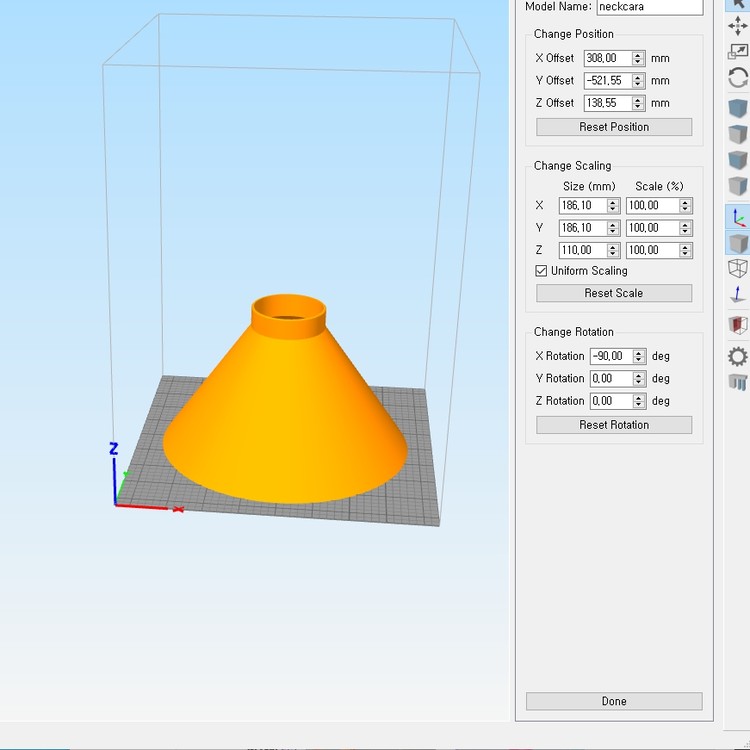Viewport: 750px width, 750px height.
Task: Decrease X Offset with the down arrow
Action: (x=638, y=62)
